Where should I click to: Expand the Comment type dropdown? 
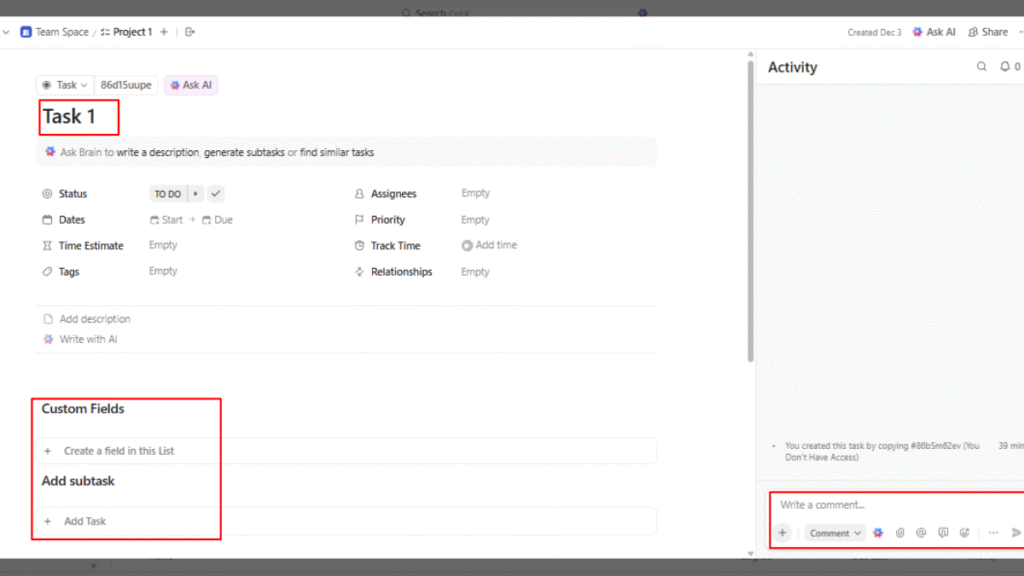835,533
